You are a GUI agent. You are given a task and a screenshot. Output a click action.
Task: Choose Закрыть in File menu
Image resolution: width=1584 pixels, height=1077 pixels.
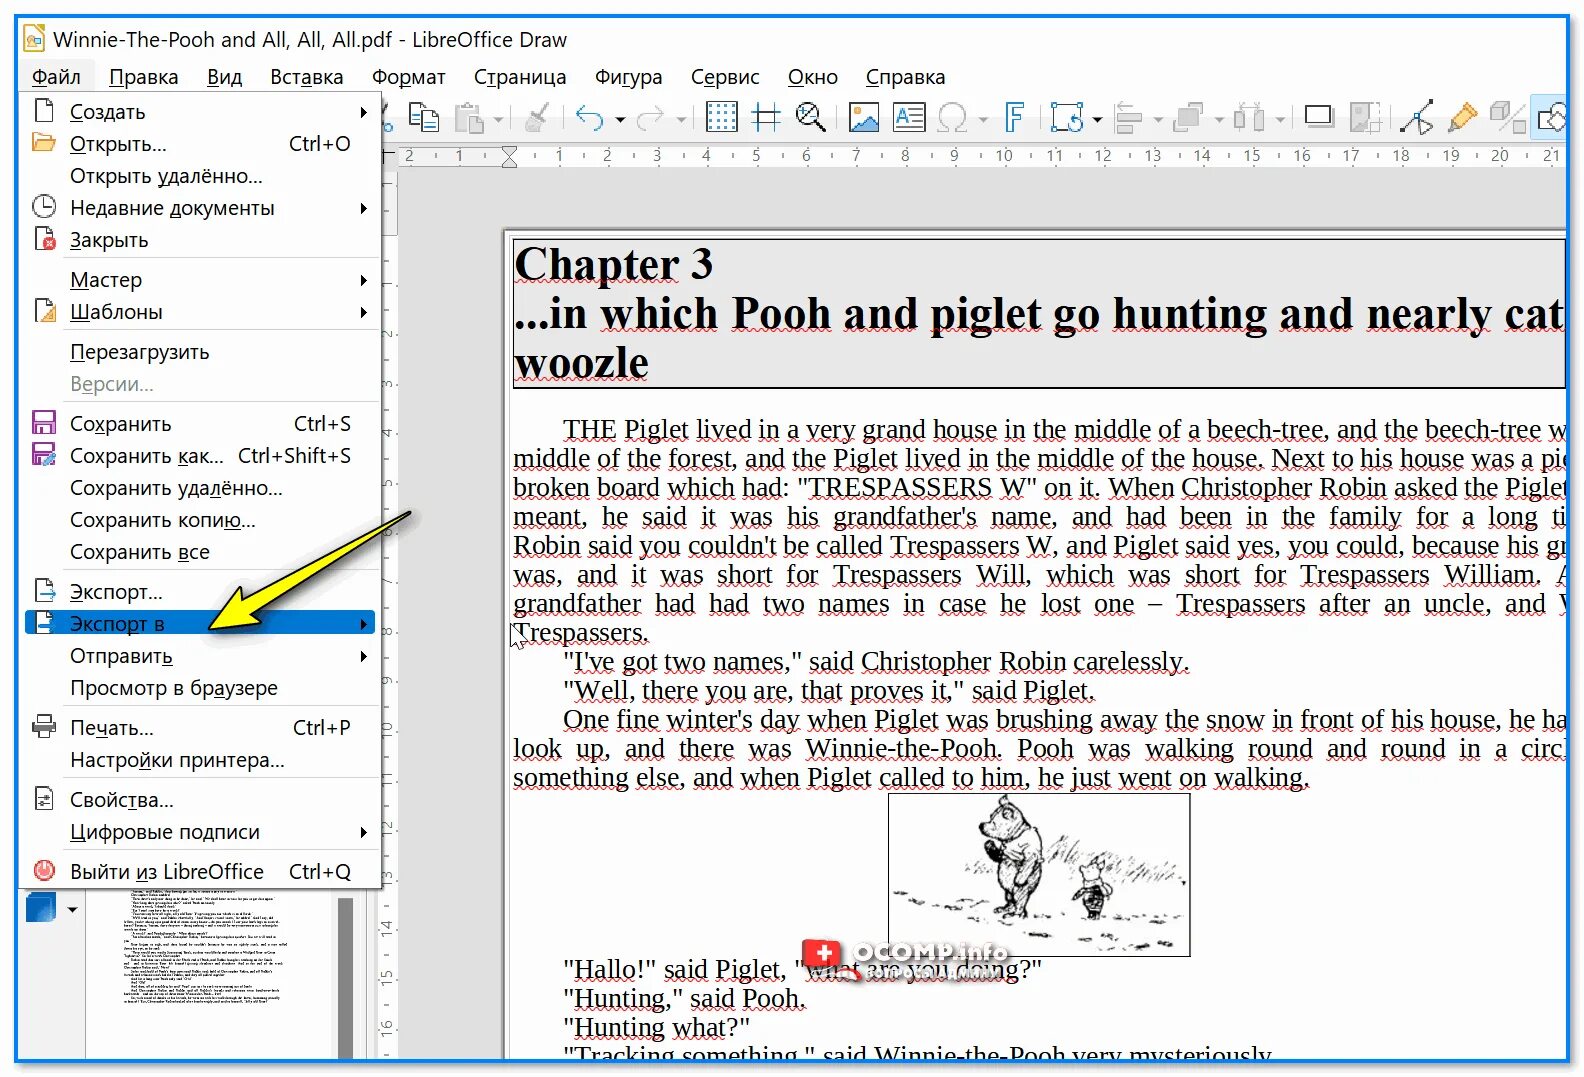pyautogui.click(x=200, y=240)
